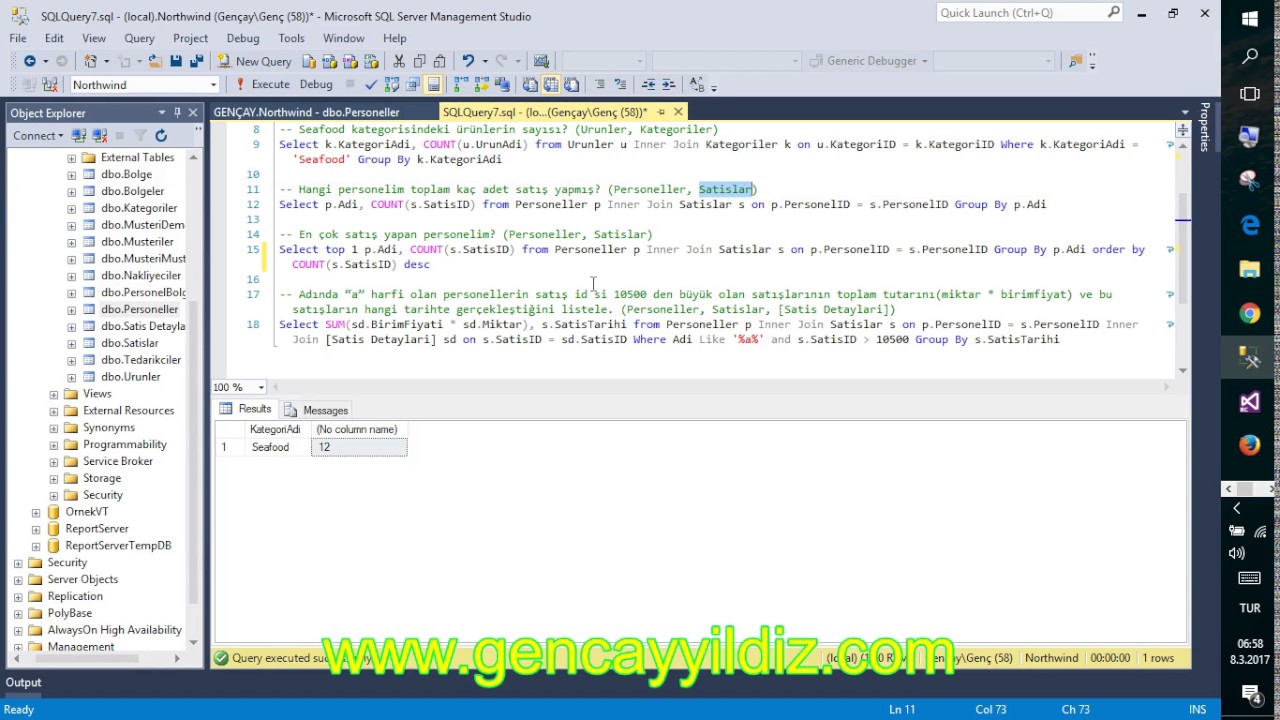Click the New Query button
The height and width of the screenshot is (720, 1280).
254,61
